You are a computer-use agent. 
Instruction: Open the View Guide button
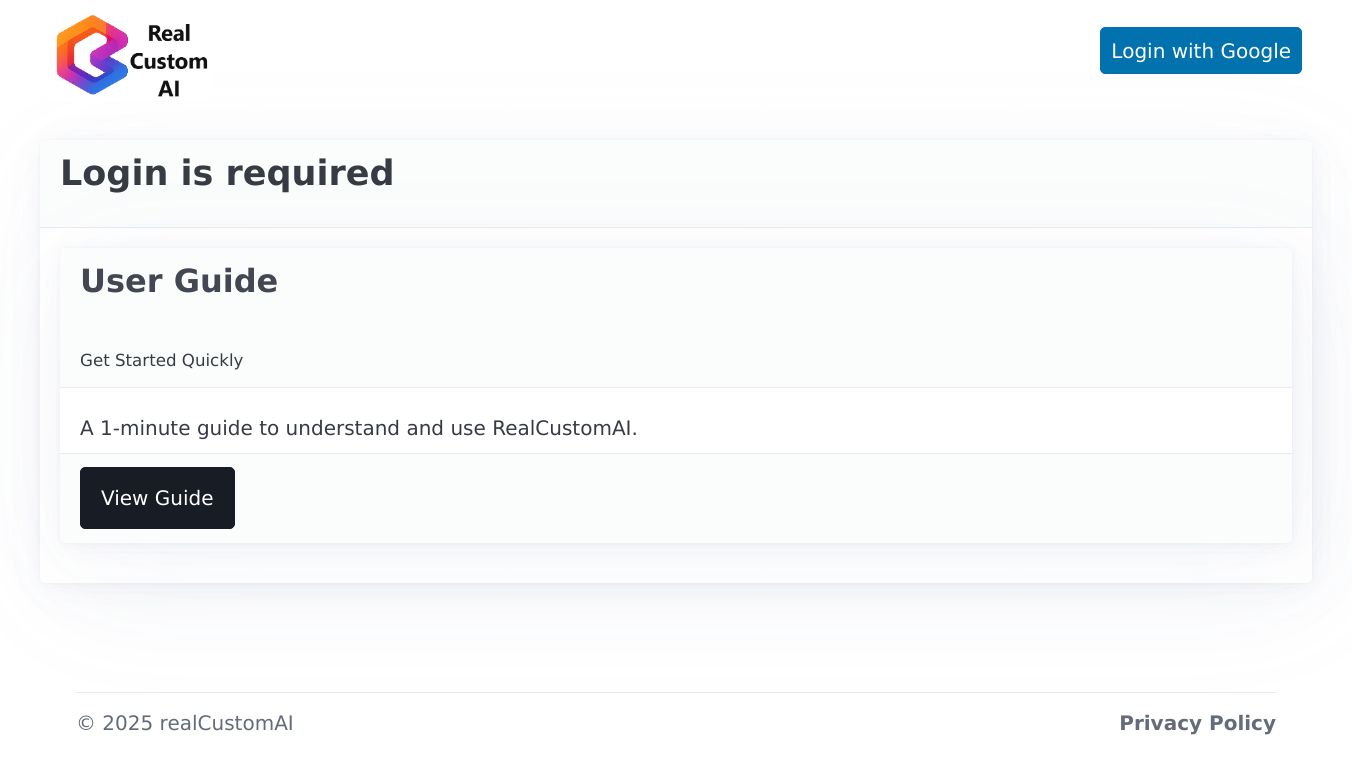click(x=157, y=498)
